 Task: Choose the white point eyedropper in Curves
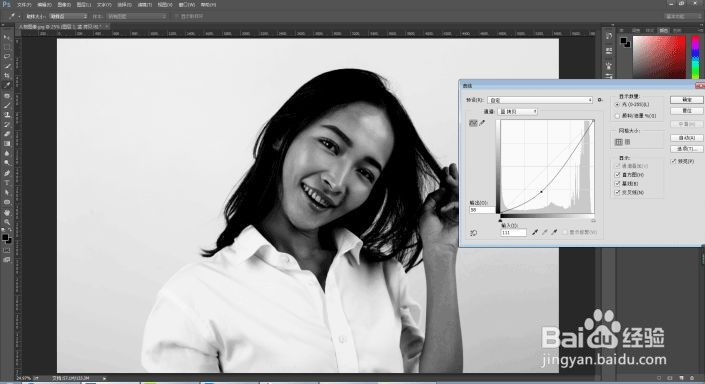[x=554, y=232]
